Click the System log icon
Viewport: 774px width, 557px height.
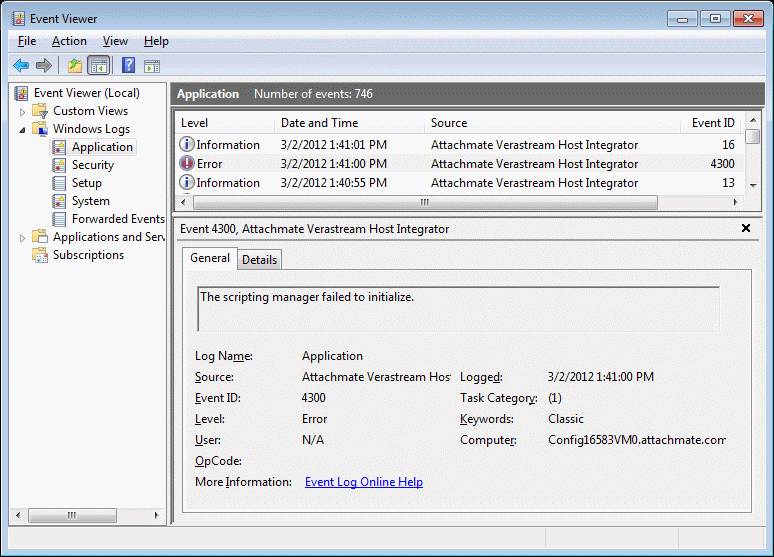point(59,201)
